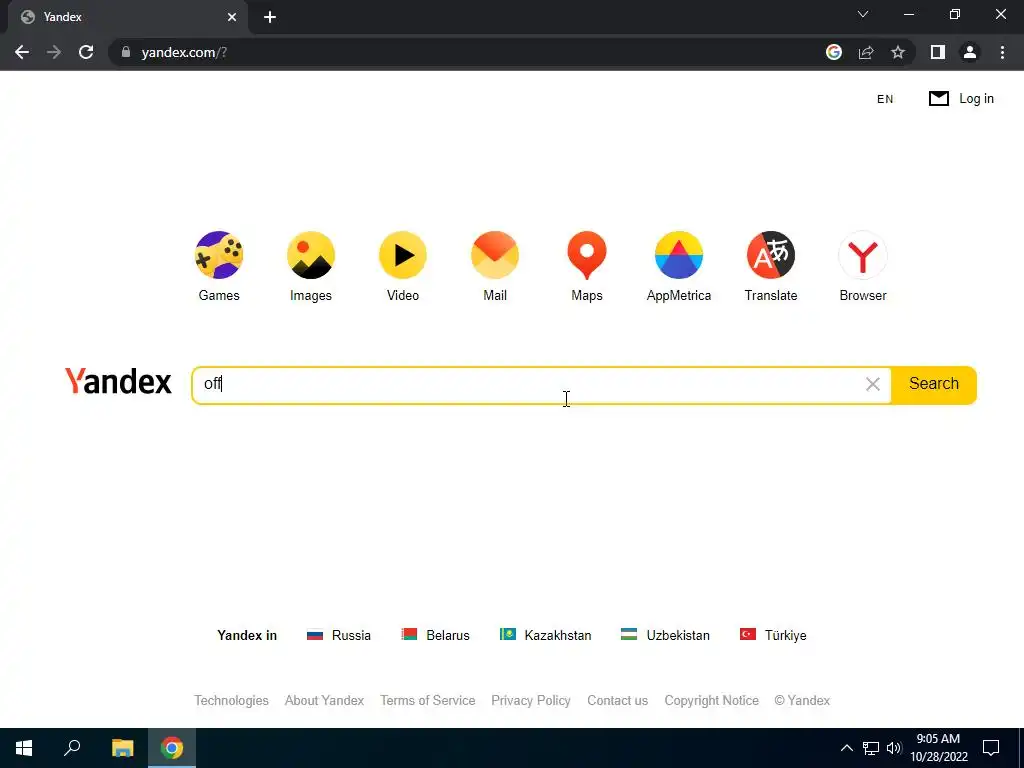
Task: Open File Explorer from taskbar
Action: [122, 748]
